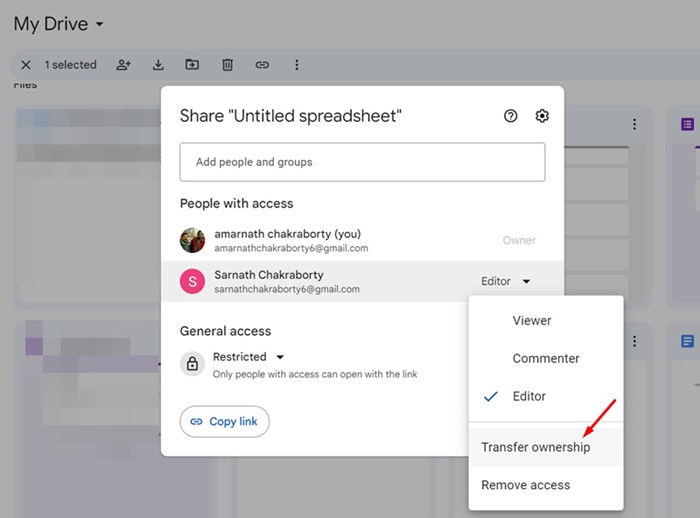Click the get link icon in toolbar
Viewport: 700px width, 518px height.
coord(262,65)
